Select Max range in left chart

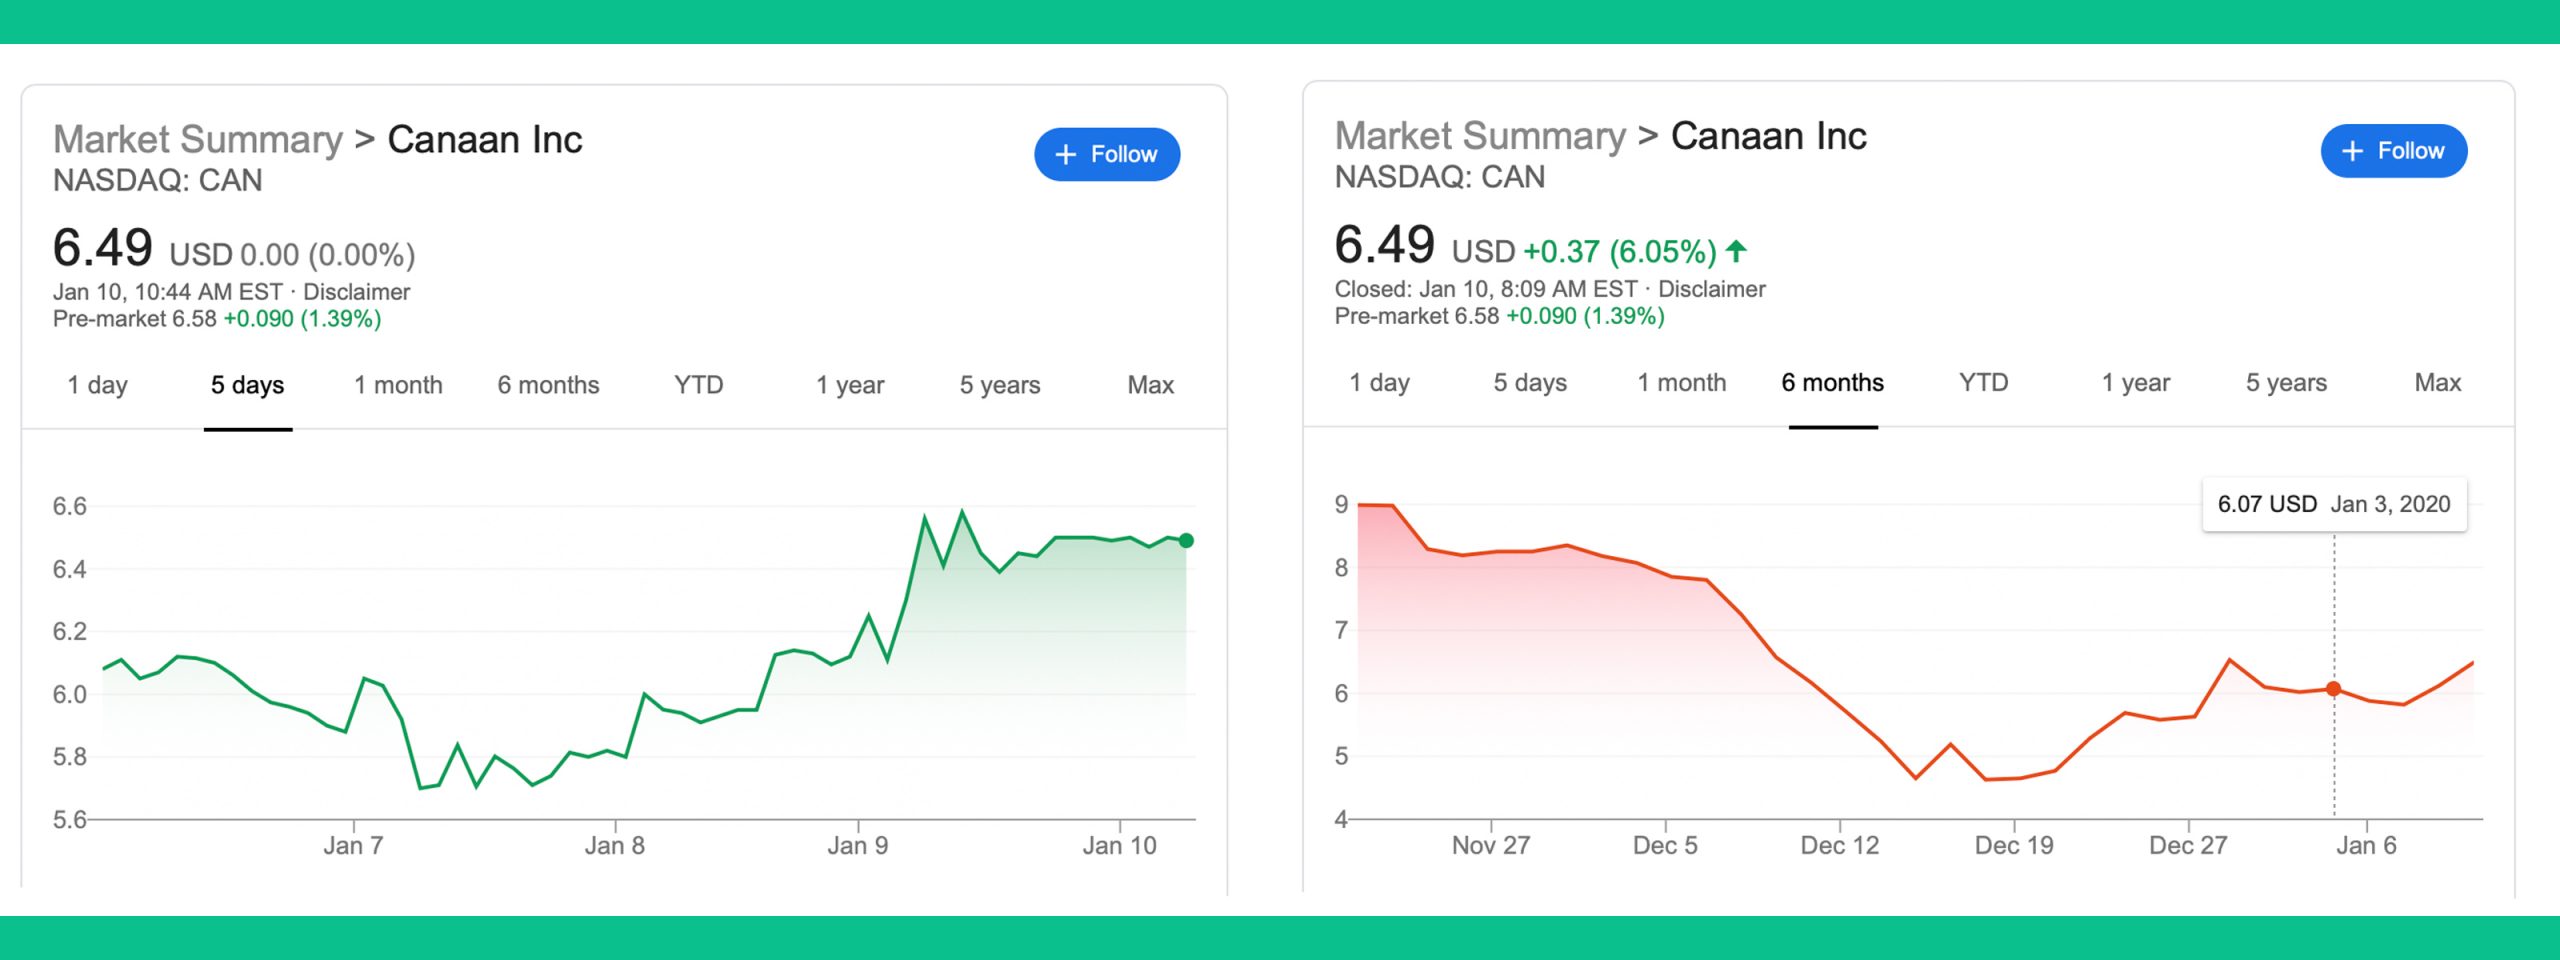click(x=1150, y=385)
